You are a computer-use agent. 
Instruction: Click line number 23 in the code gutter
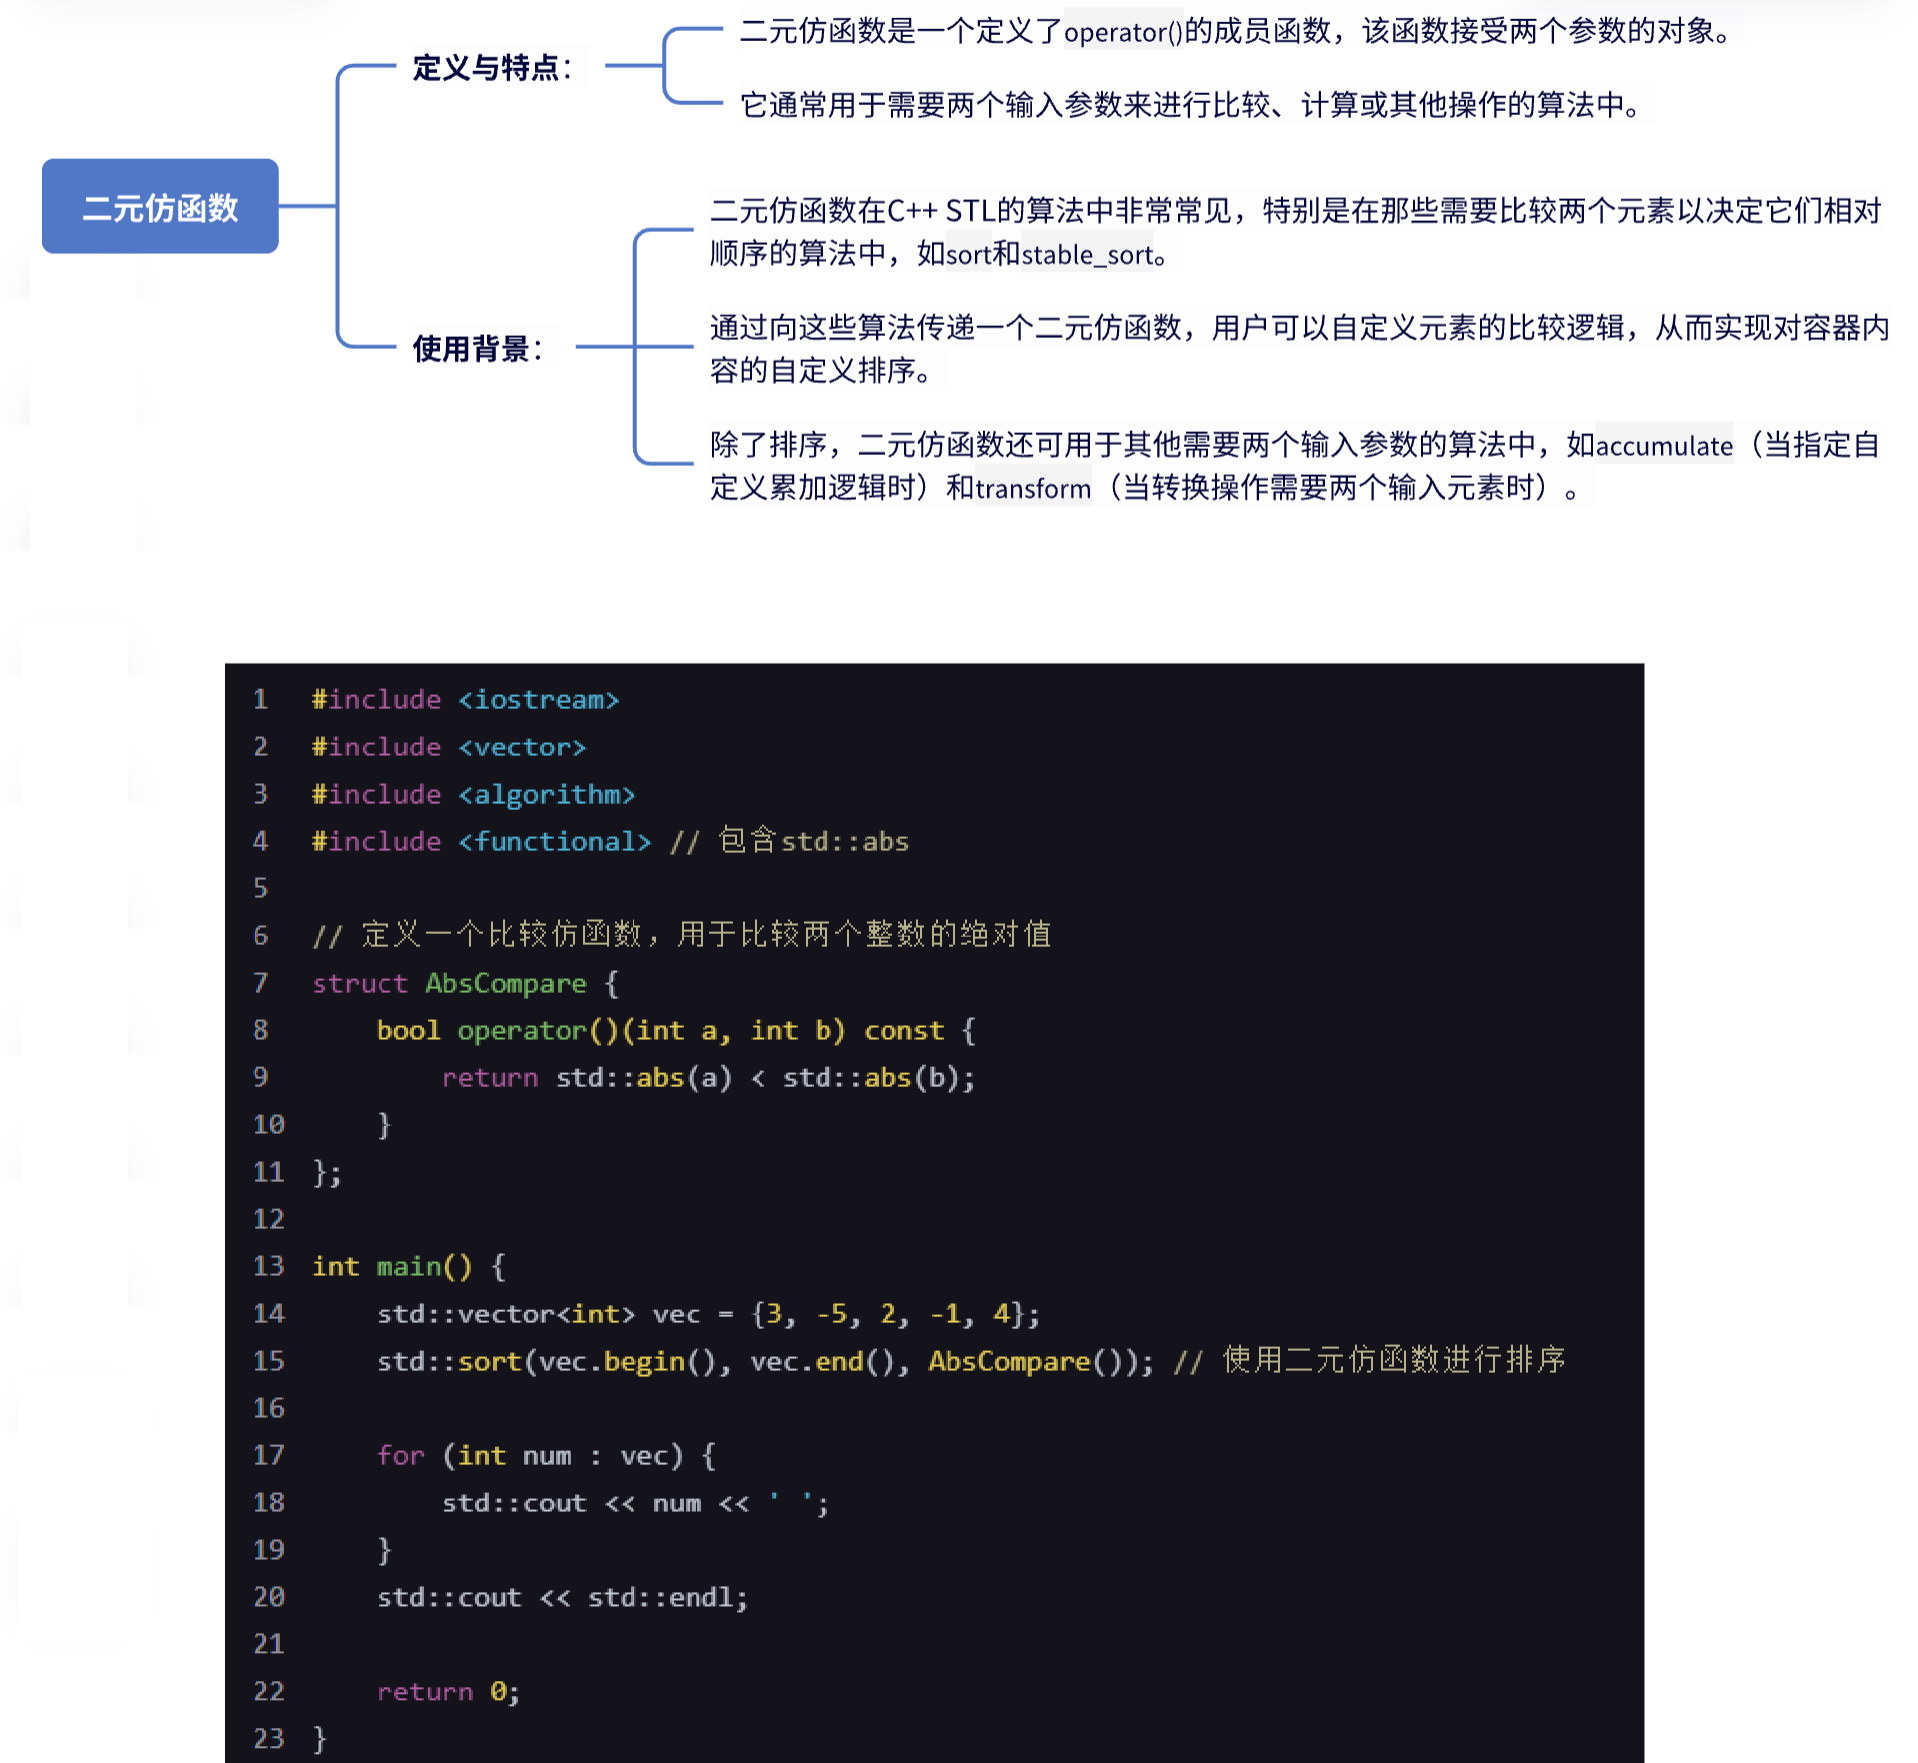pos(269,1738)
